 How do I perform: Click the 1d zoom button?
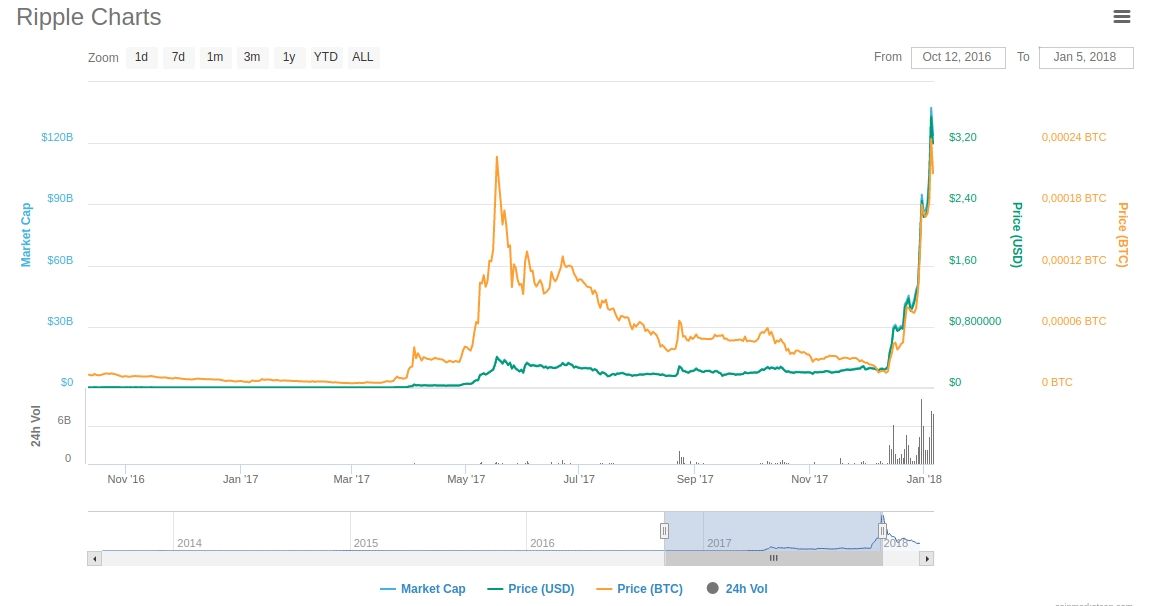pos(142,57)
